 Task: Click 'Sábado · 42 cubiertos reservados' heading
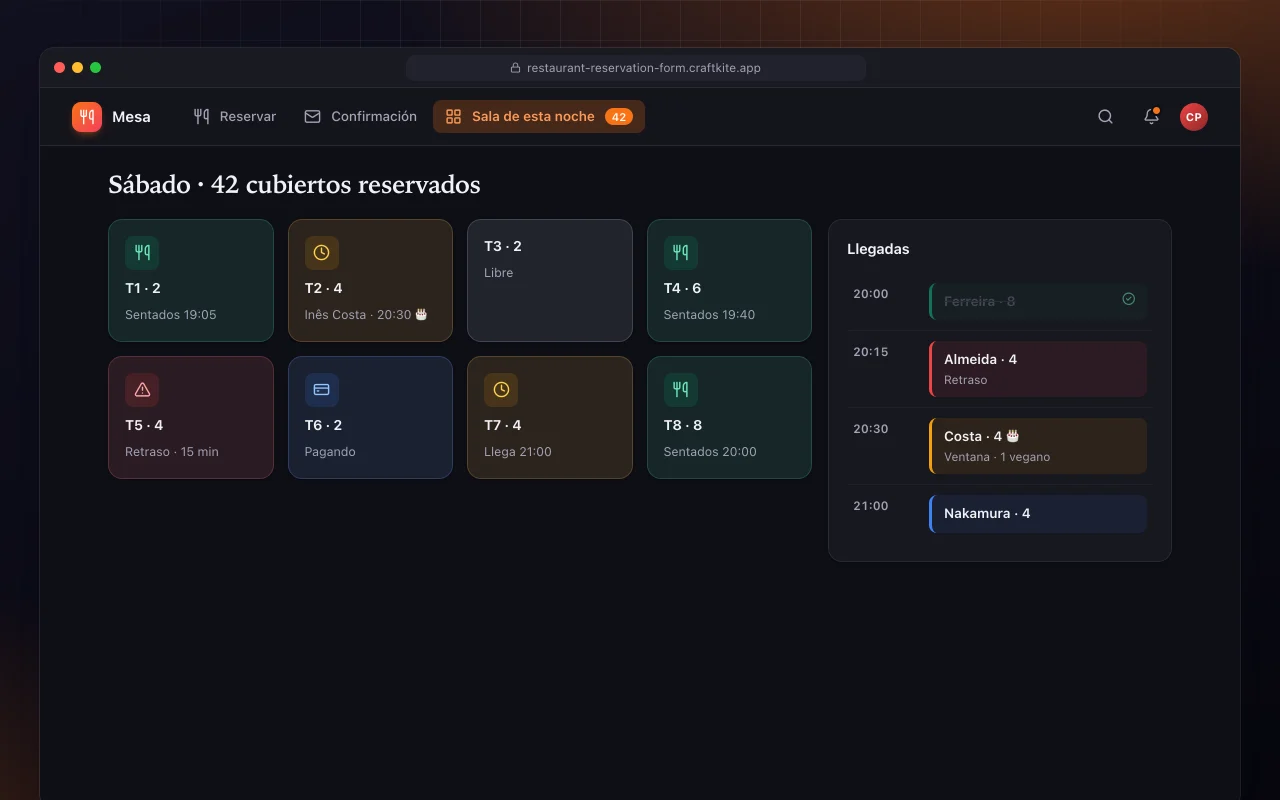(x=294, y=185)
